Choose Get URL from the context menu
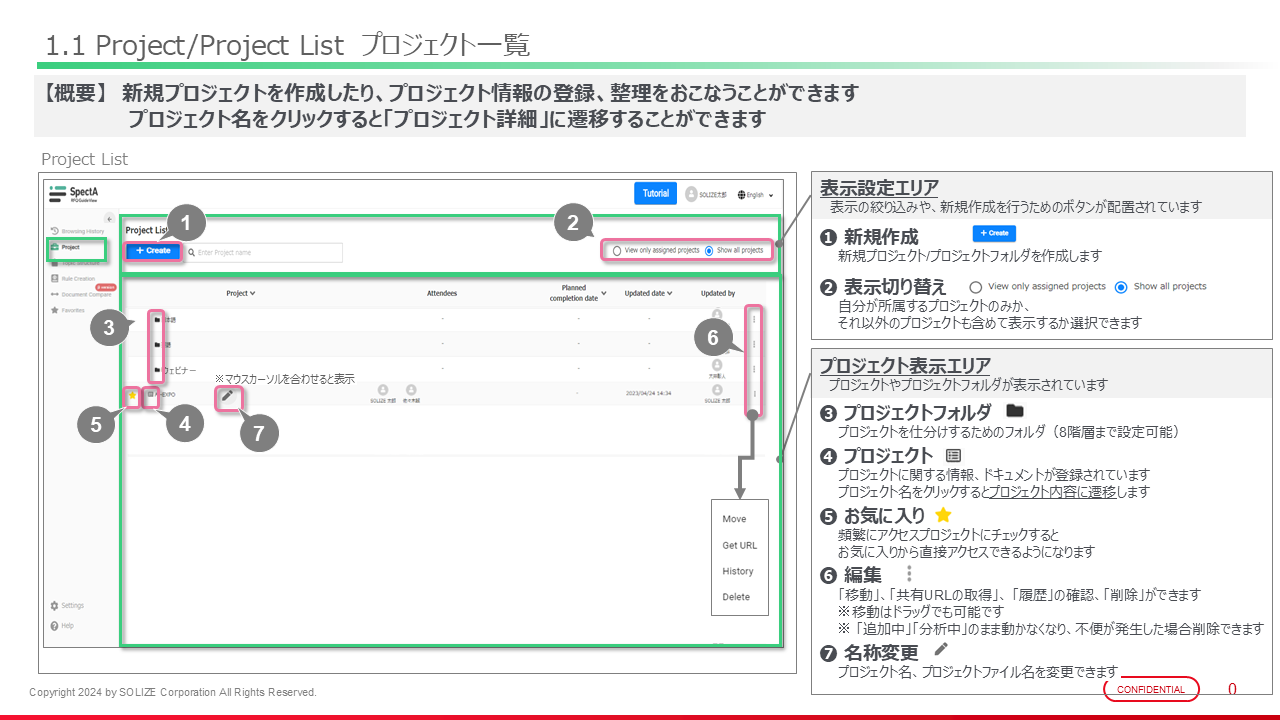The width and height of the screenshot is (1280, 720). [739, 545]
